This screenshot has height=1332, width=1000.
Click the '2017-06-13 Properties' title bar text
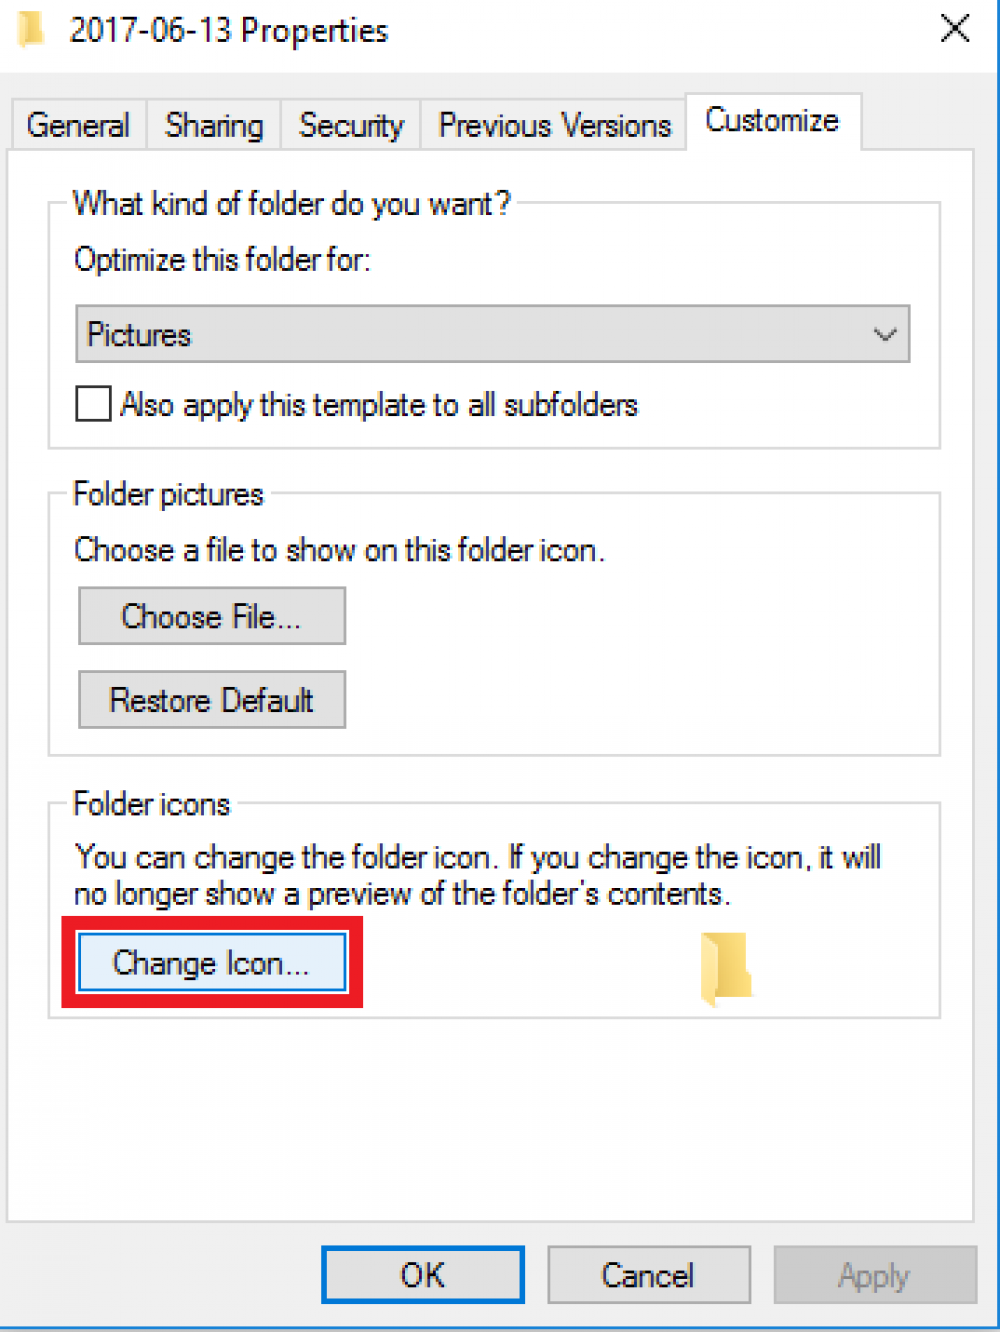tap(229, 30)
